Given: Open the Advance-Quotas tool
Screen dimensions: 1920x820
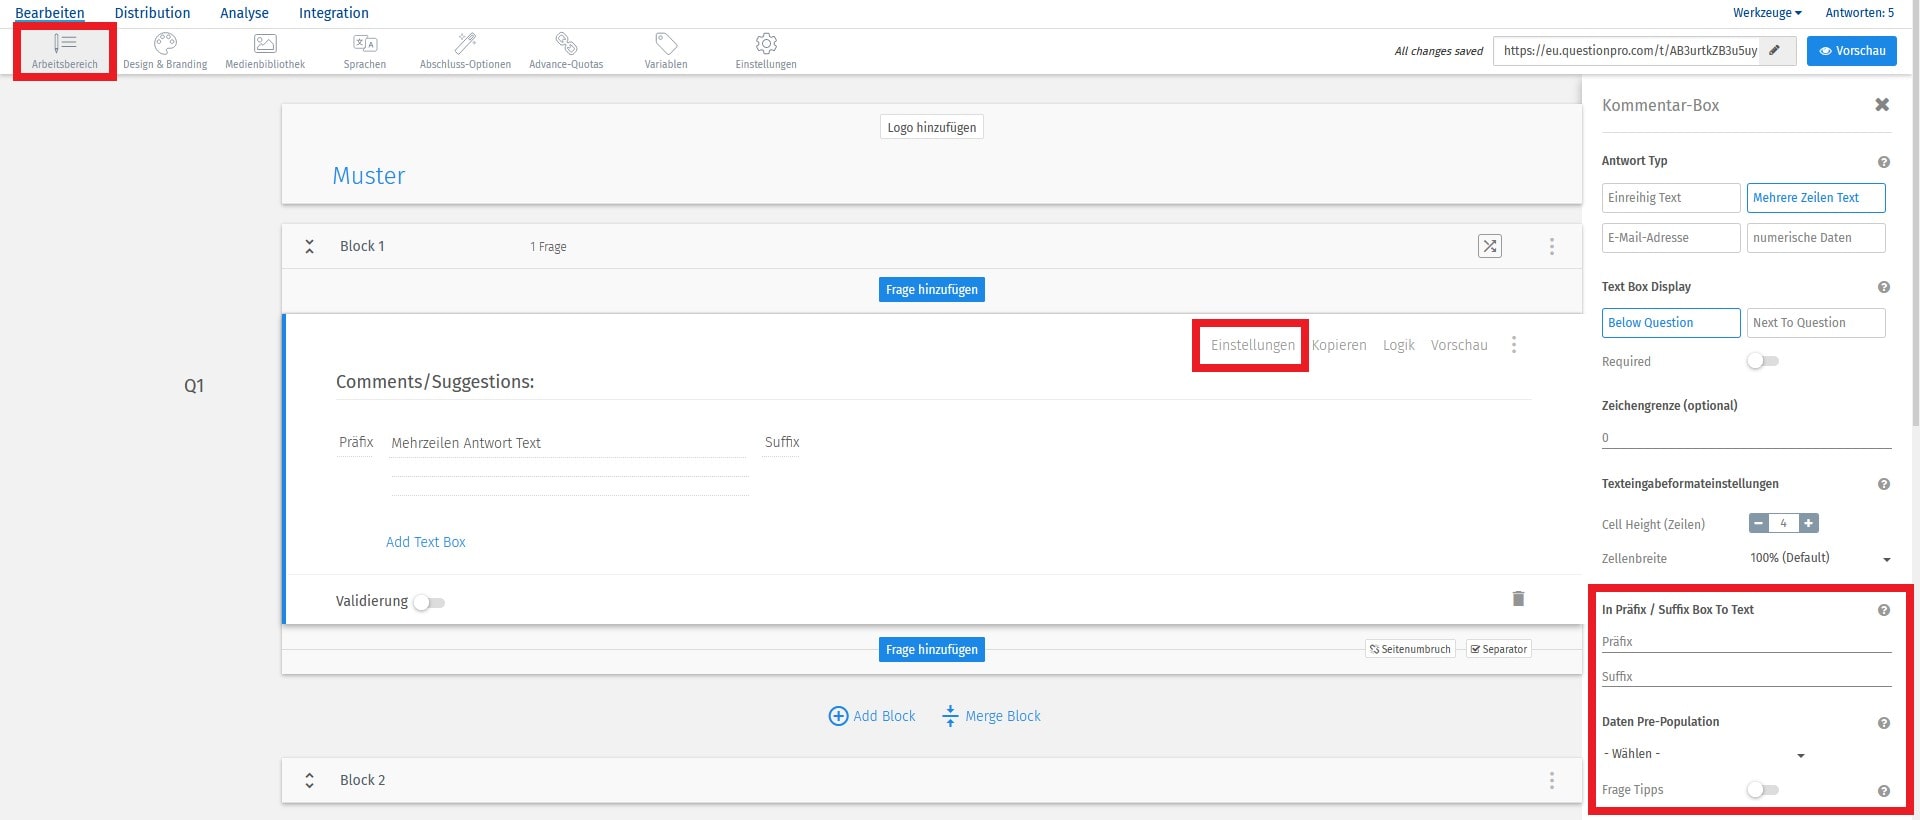Looking at the screenshot, I should [x=566, y=51].
